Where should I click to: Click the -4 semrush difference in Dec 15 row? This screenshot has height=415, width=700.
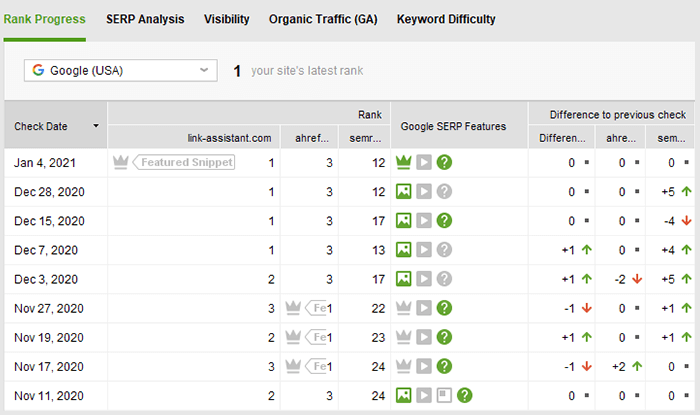[x=669, y=221]
